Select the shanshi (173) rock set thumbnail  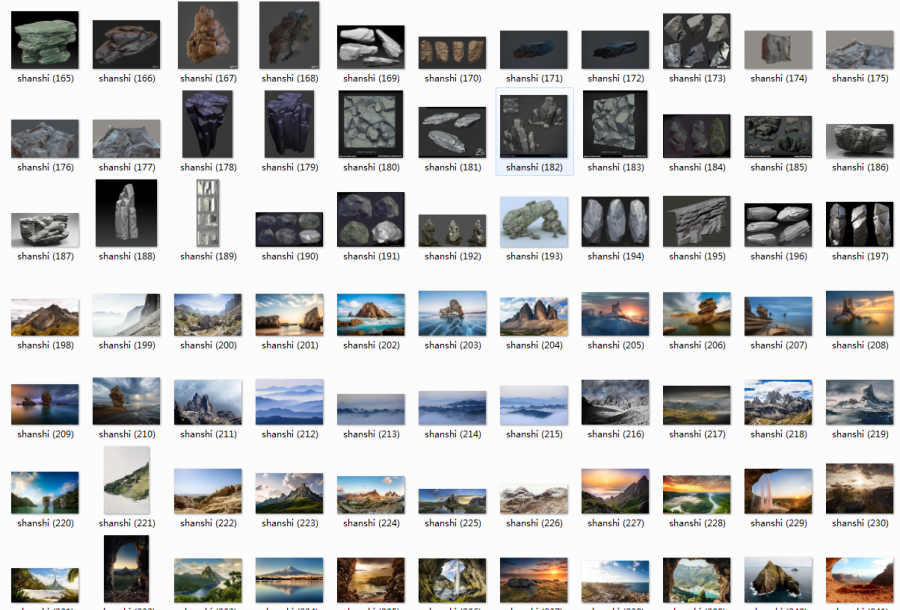697,41
